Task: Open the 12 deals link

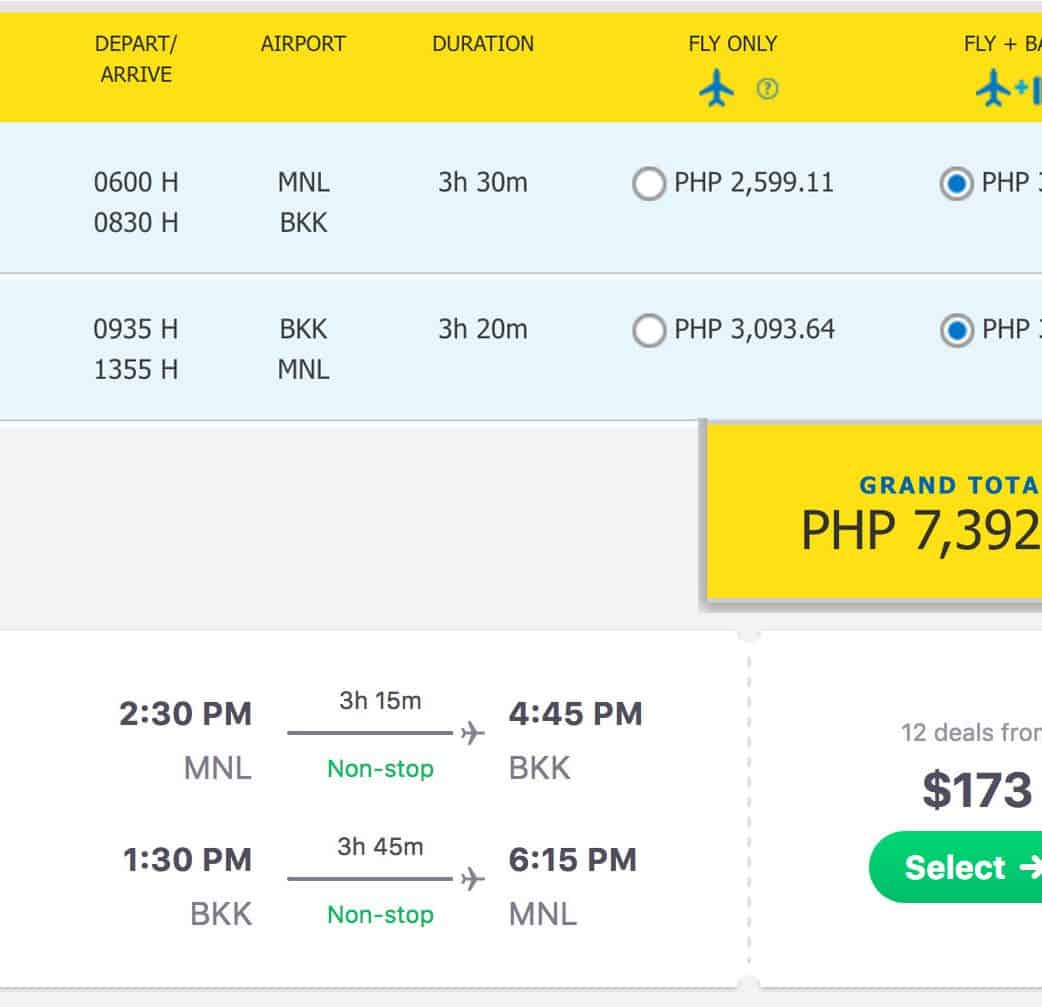Action: pyautogui.click(x=970, y=733)
